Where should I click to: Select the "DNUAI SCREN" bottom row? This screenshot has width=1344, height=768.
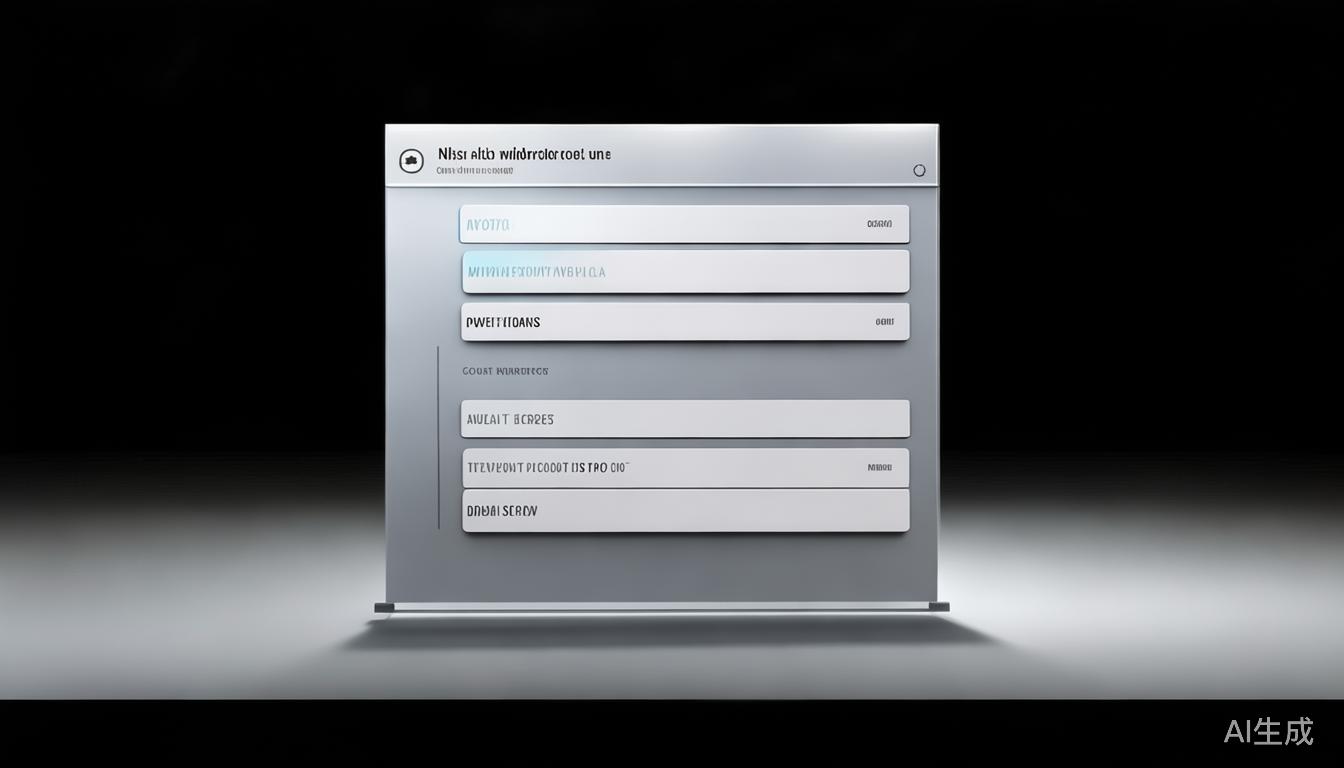684,511
